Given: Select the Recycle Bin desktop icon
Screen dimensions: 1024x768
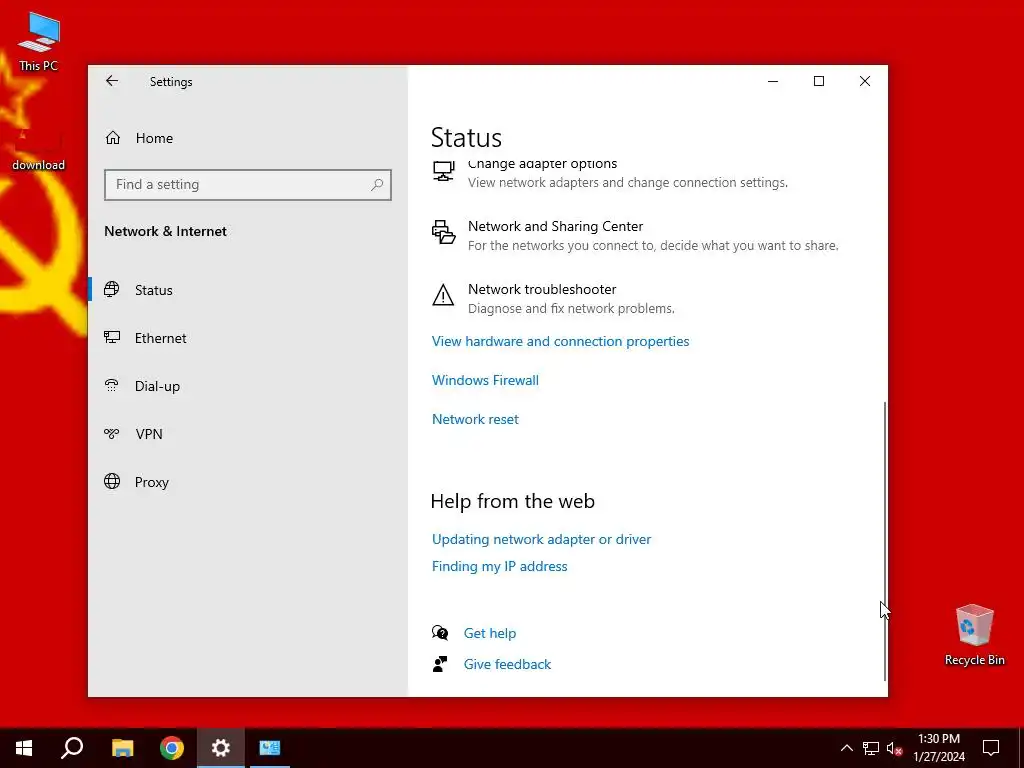Looking at the screenshot, I should point(974,635).
